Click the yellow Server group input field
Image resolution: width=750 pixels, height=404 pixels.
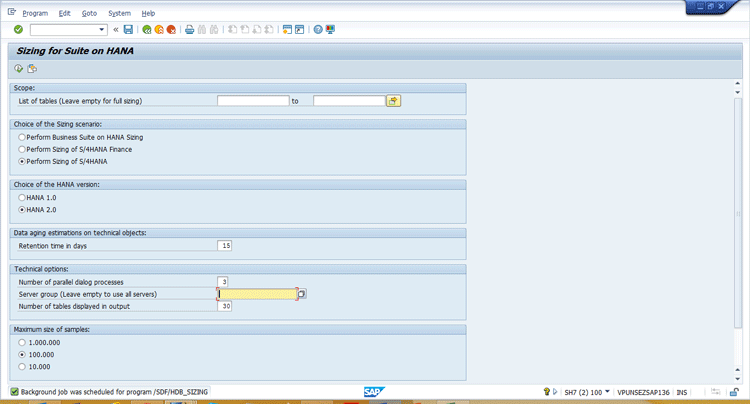[x=257, y=294]
